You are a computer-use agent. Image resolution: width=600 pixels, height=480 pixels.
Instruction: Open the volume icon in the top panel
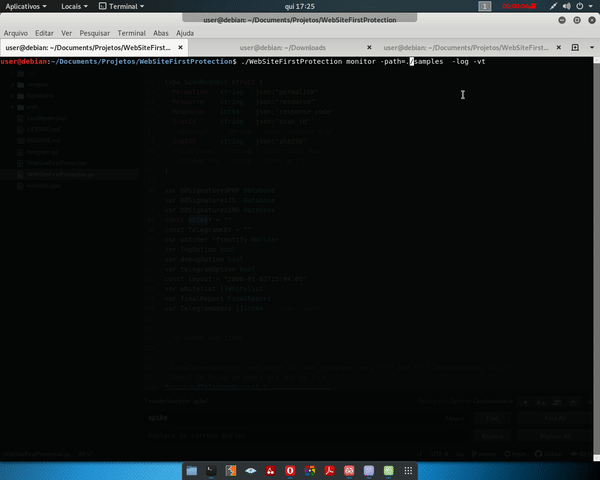click(x=569, y=6)
